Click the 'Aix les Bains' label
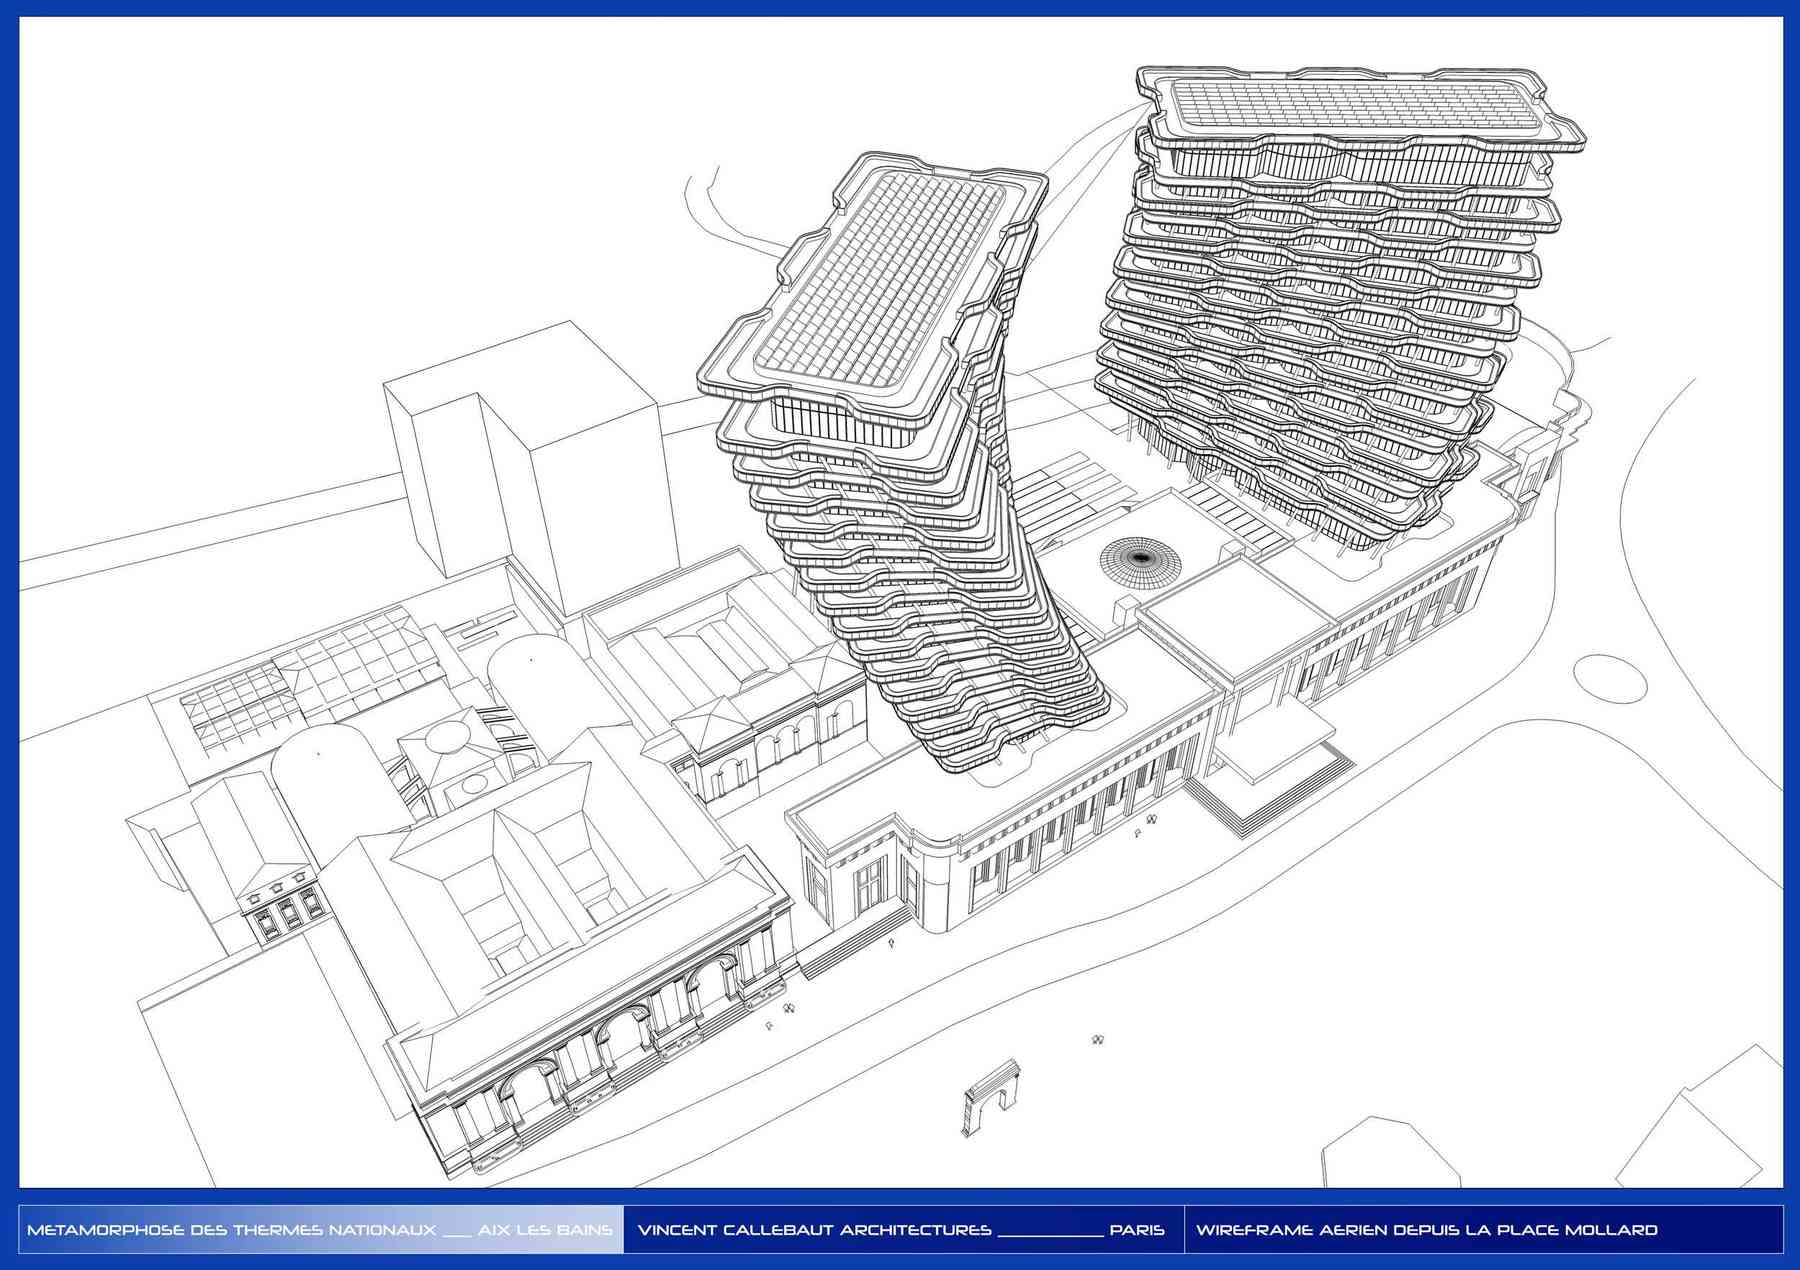Viewport: 1800px width, 1270px height. (544, 1230)
